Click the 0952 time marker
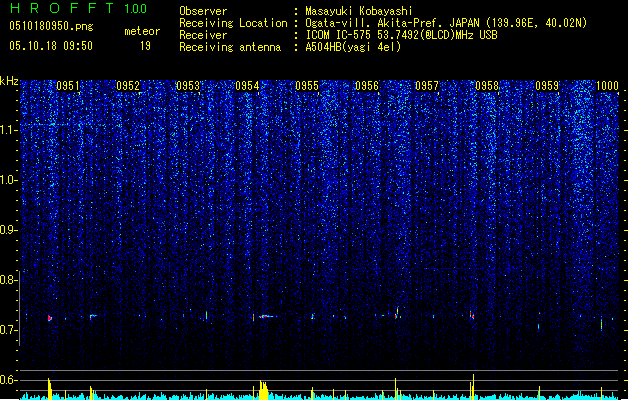The height and width of the screenshot is (400, 629). pos(128,86)
